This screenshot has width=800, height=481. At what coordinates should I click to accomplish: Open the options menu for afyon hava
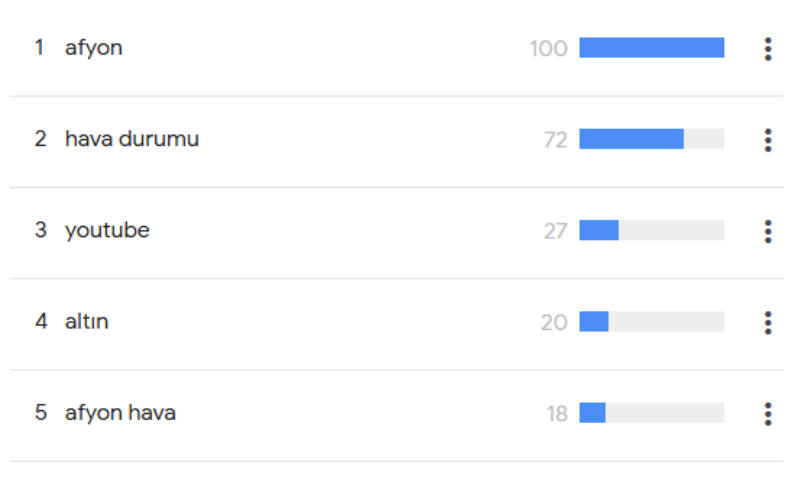click(x=767, y=413)
